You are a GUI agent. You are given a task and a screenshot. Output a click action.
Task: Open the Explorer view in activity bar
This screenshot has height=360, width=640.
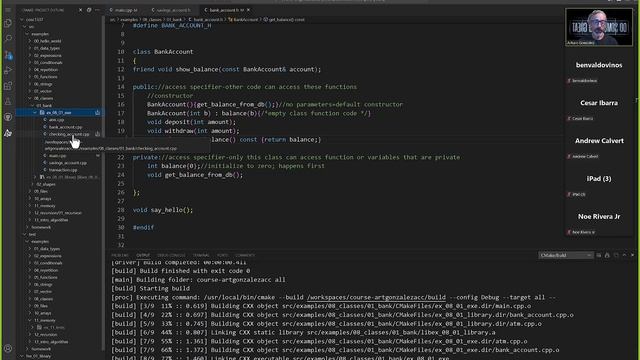[x=8, y=23]
